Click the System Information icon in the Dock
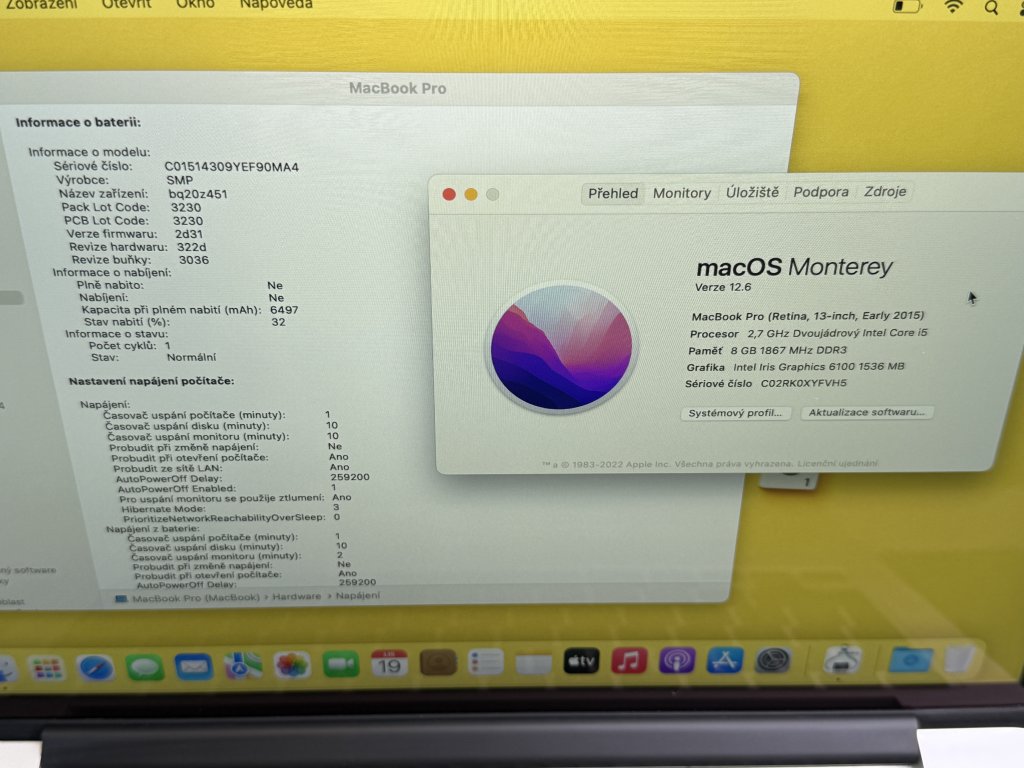Image resolution: width=1024 pixels, height=768 pixels. (841, 660)
